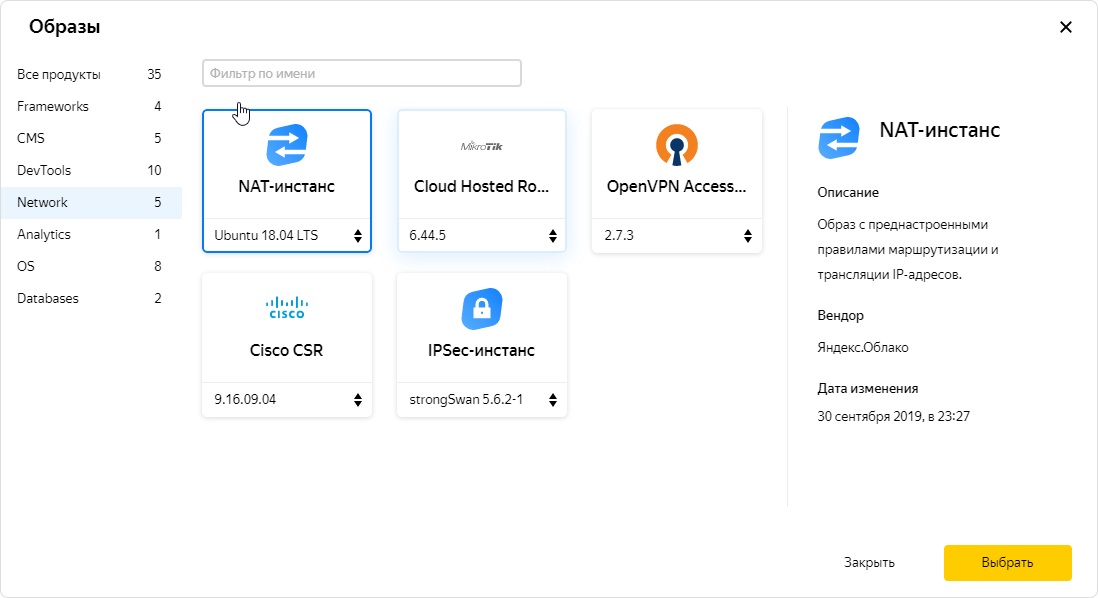The height and width of the screenshot is (598, 1098).
Task: Select the DevTools category
Action: click(90, 170)
